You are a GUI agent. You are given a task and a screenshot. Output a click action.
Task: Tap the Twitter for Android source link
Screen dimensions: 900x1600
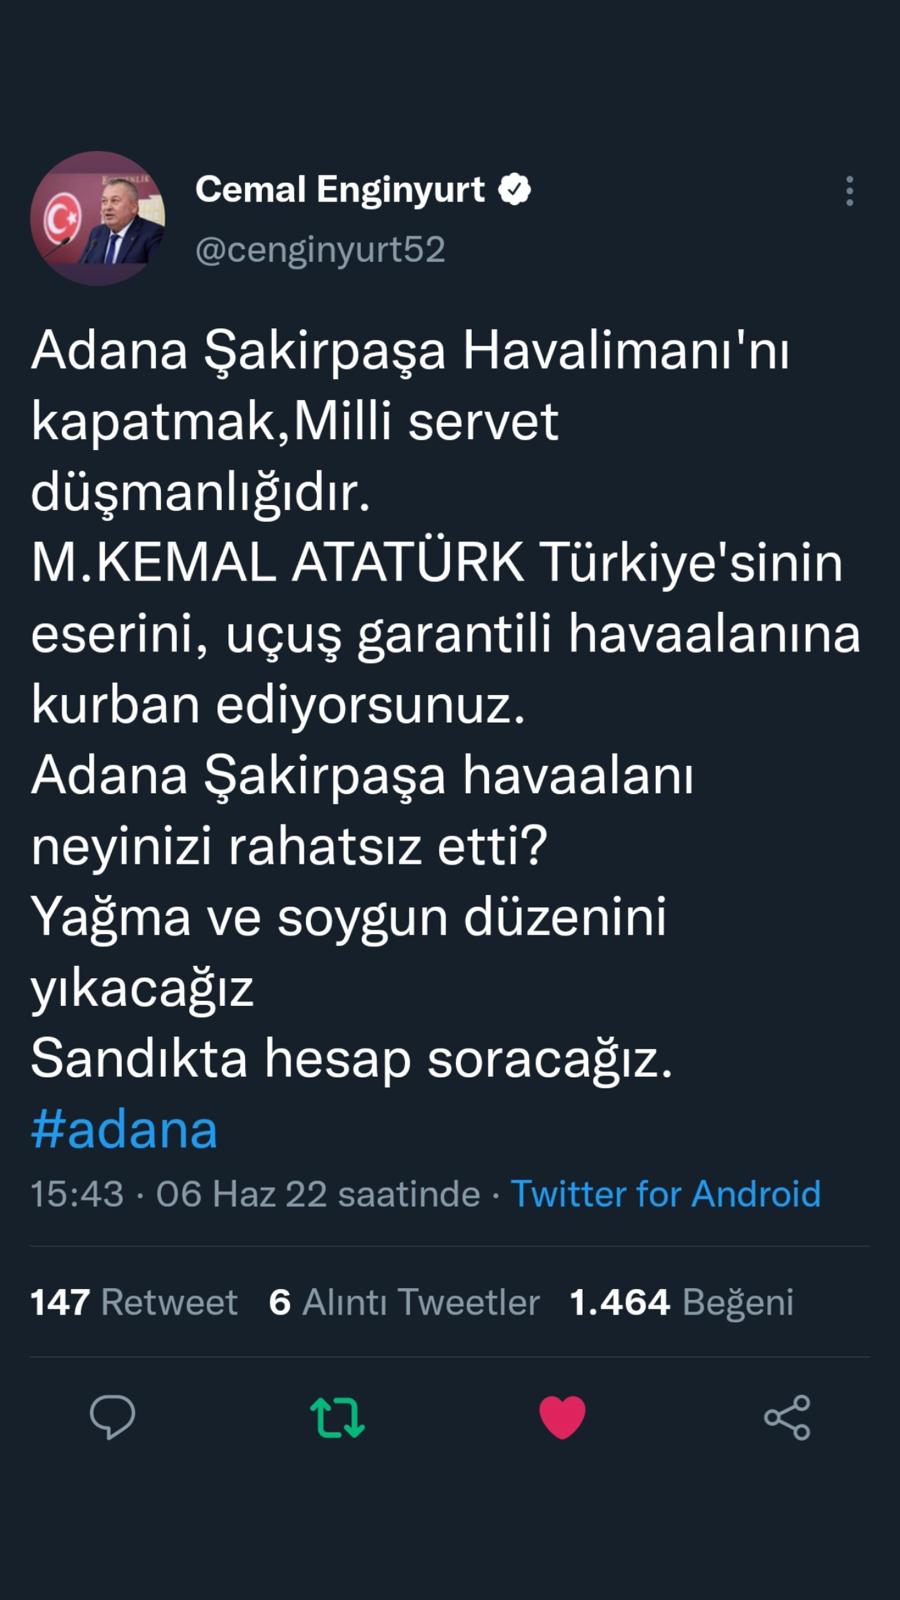(665, 1194)
